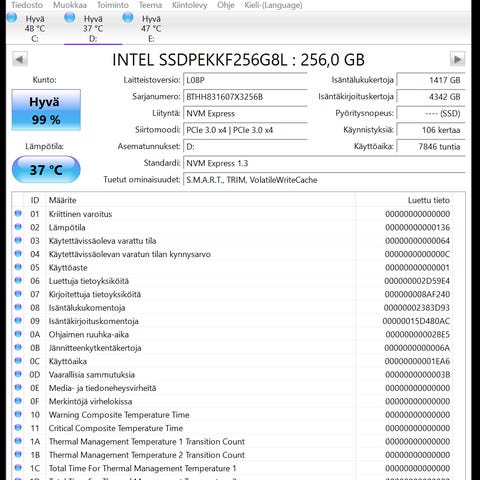Viewport: 480px width, 480px height.
Task: Click the Asematunnukset field D:
Action: point(245,147)
